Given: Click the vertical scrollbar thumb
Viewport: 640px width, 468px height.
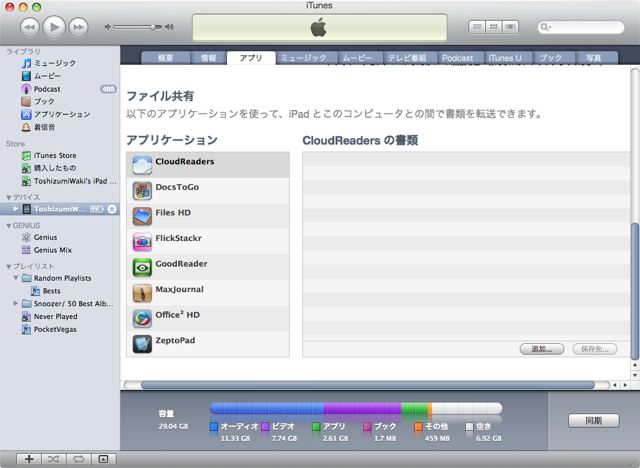Looking at the screenshot, I should tap(635, 291).
